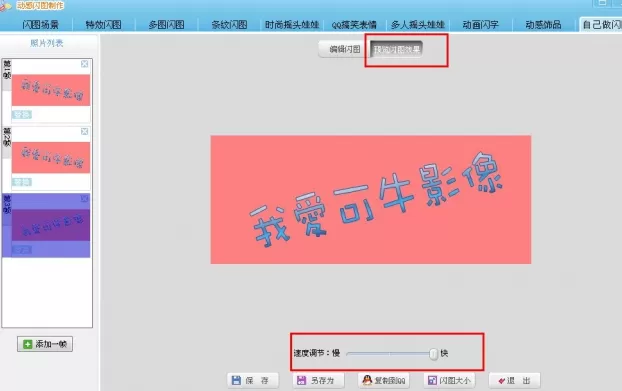
Task: Open the QQ搞笑表情 tab
Action: [x=354, y=25]
